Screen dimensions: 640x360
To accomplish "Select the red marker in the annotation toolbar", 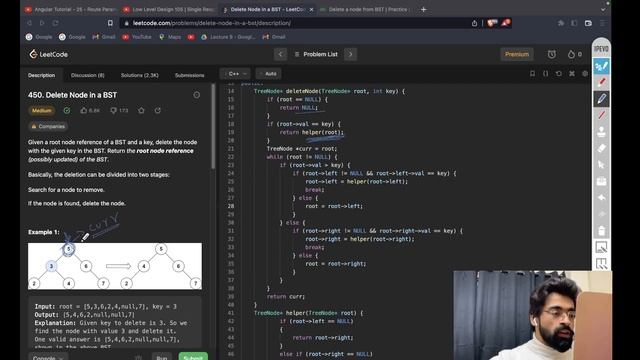I will pyautogui.click(x=601, y=82).
